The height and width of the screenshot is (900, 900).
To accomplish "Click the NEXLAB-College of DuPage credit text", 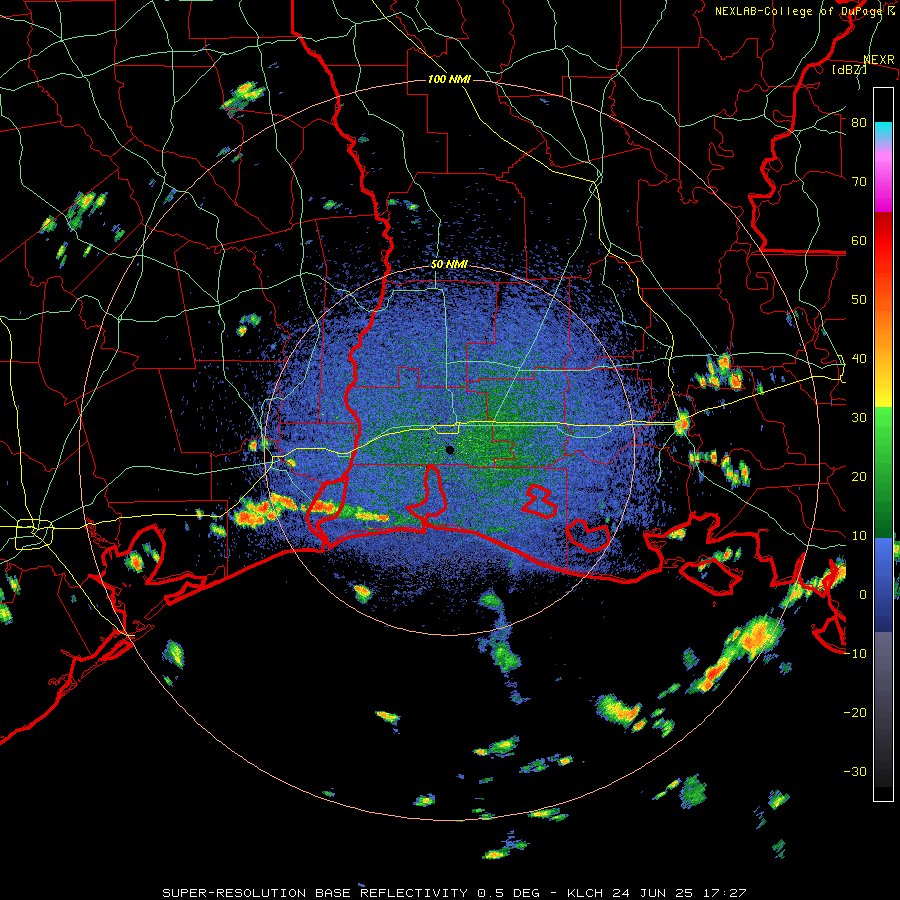I will click(x=805, y=11).
